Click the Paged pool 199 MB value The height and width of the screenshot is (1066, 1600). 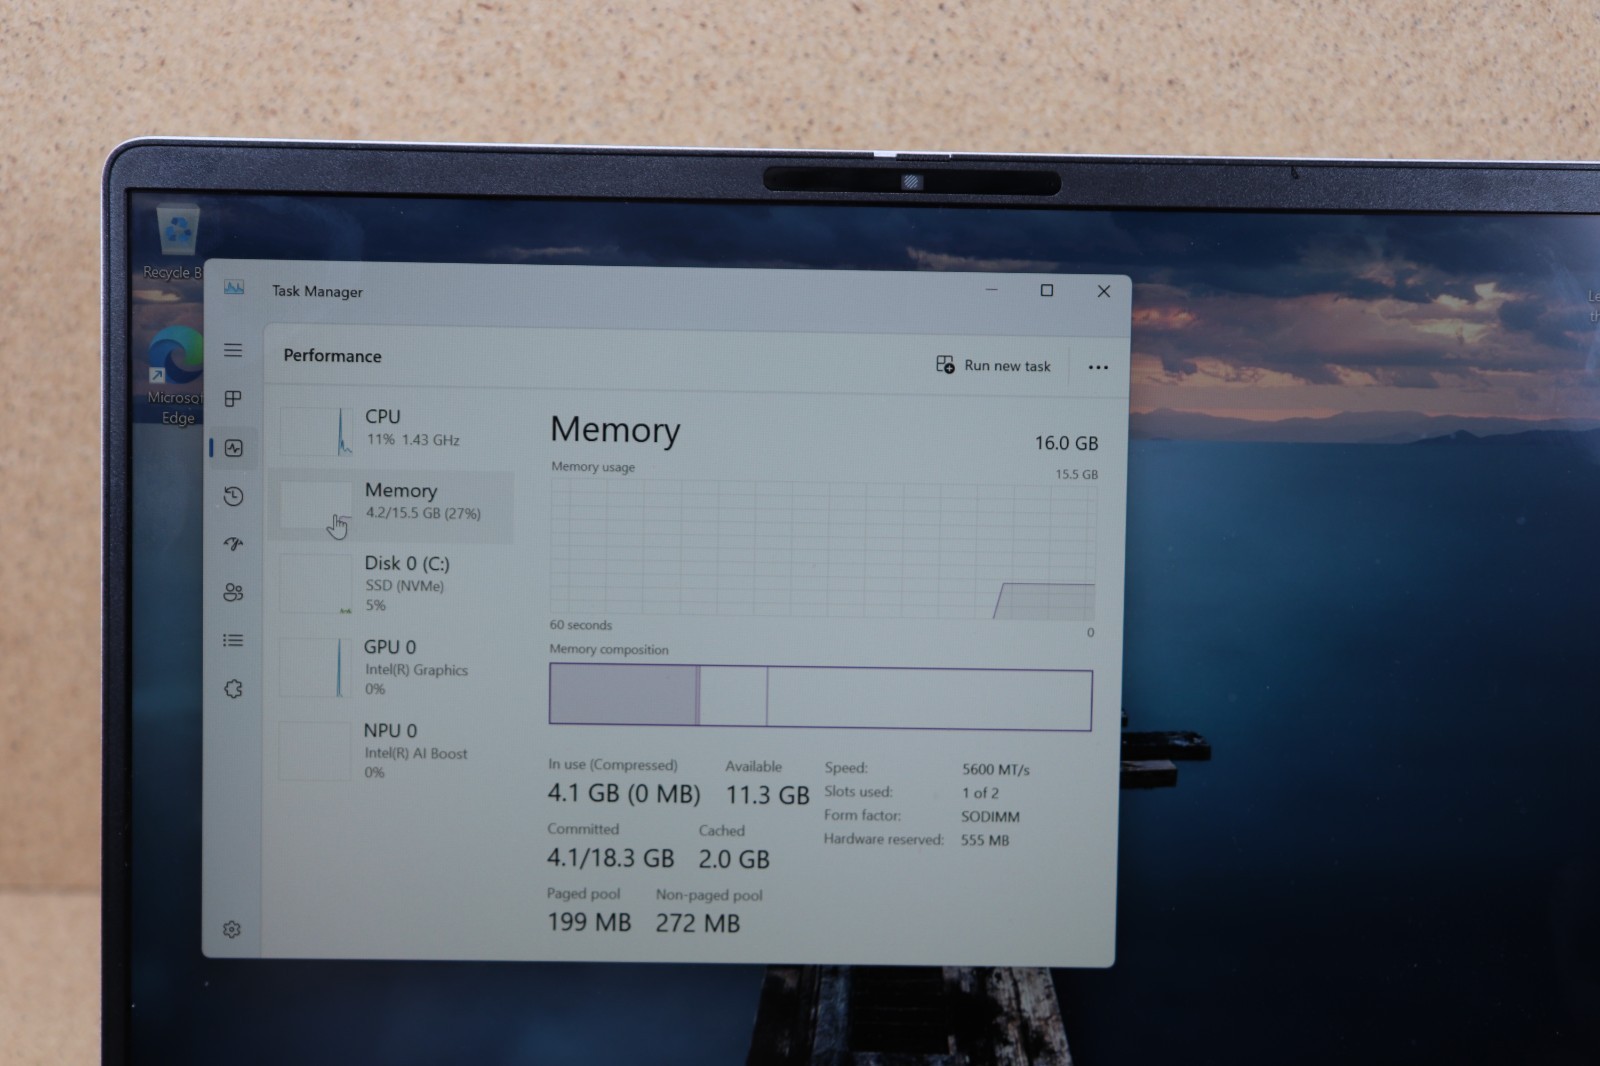[x=589, y=922]
